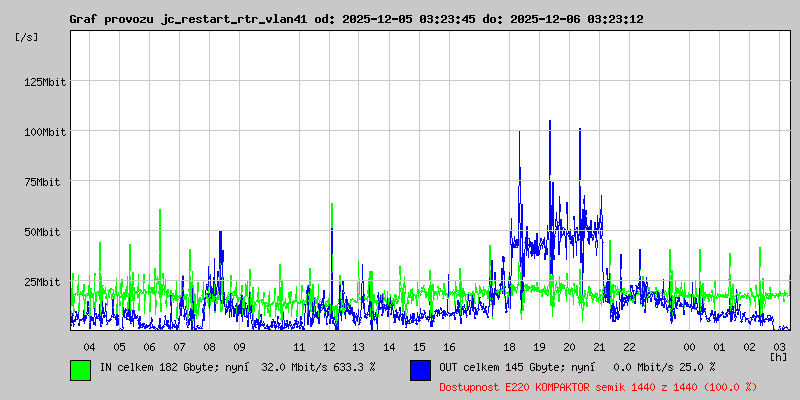
Task: Click the '[/s]' unit label at top left
Action: 27,36
